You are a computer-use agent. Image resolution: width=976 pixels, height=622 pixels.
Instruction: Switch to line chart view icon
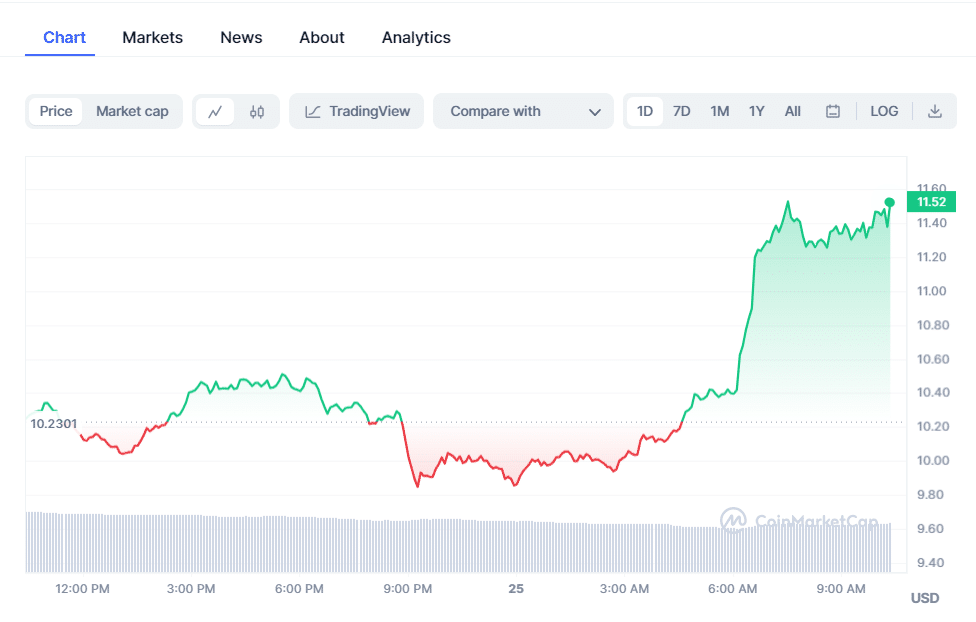coord(215,111)
